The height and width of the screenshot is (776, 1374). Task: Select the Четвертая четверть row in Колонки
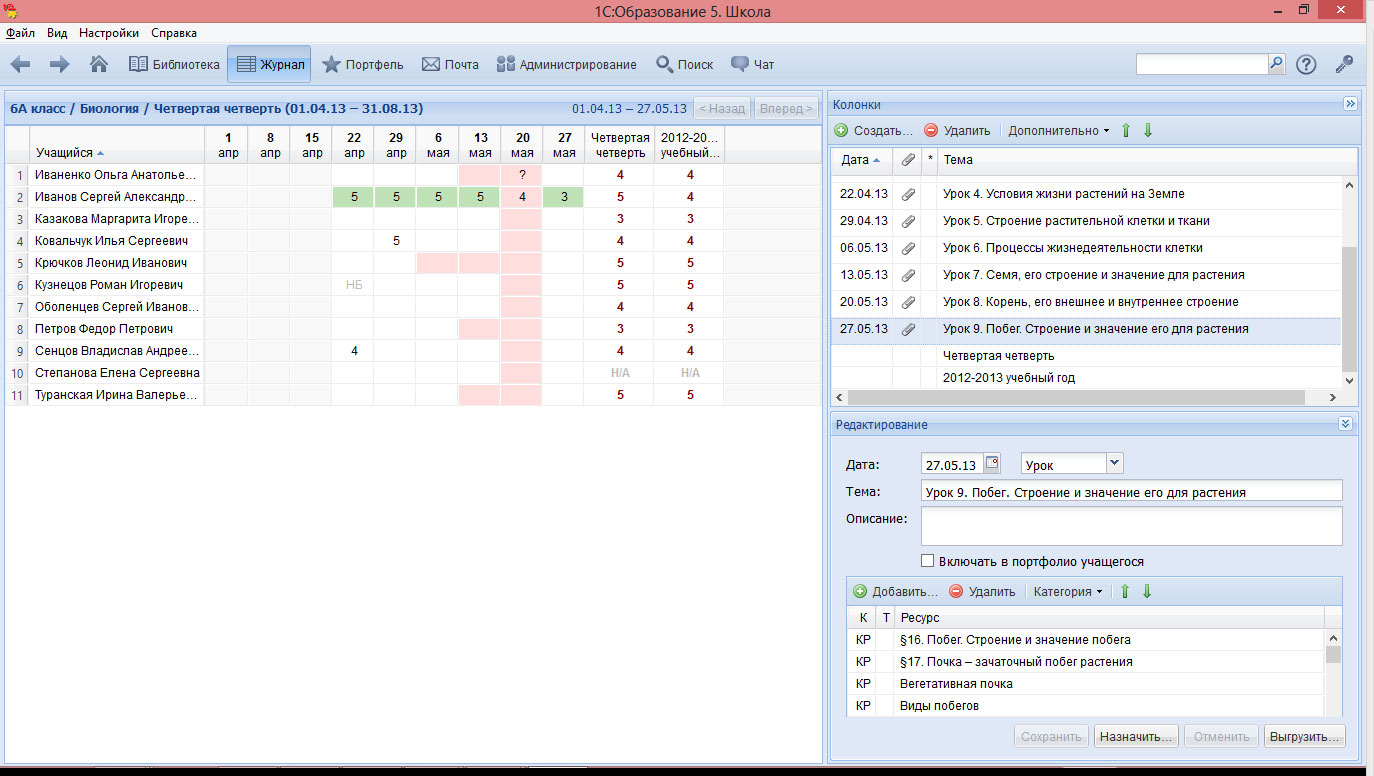(x=1086, y=355)
